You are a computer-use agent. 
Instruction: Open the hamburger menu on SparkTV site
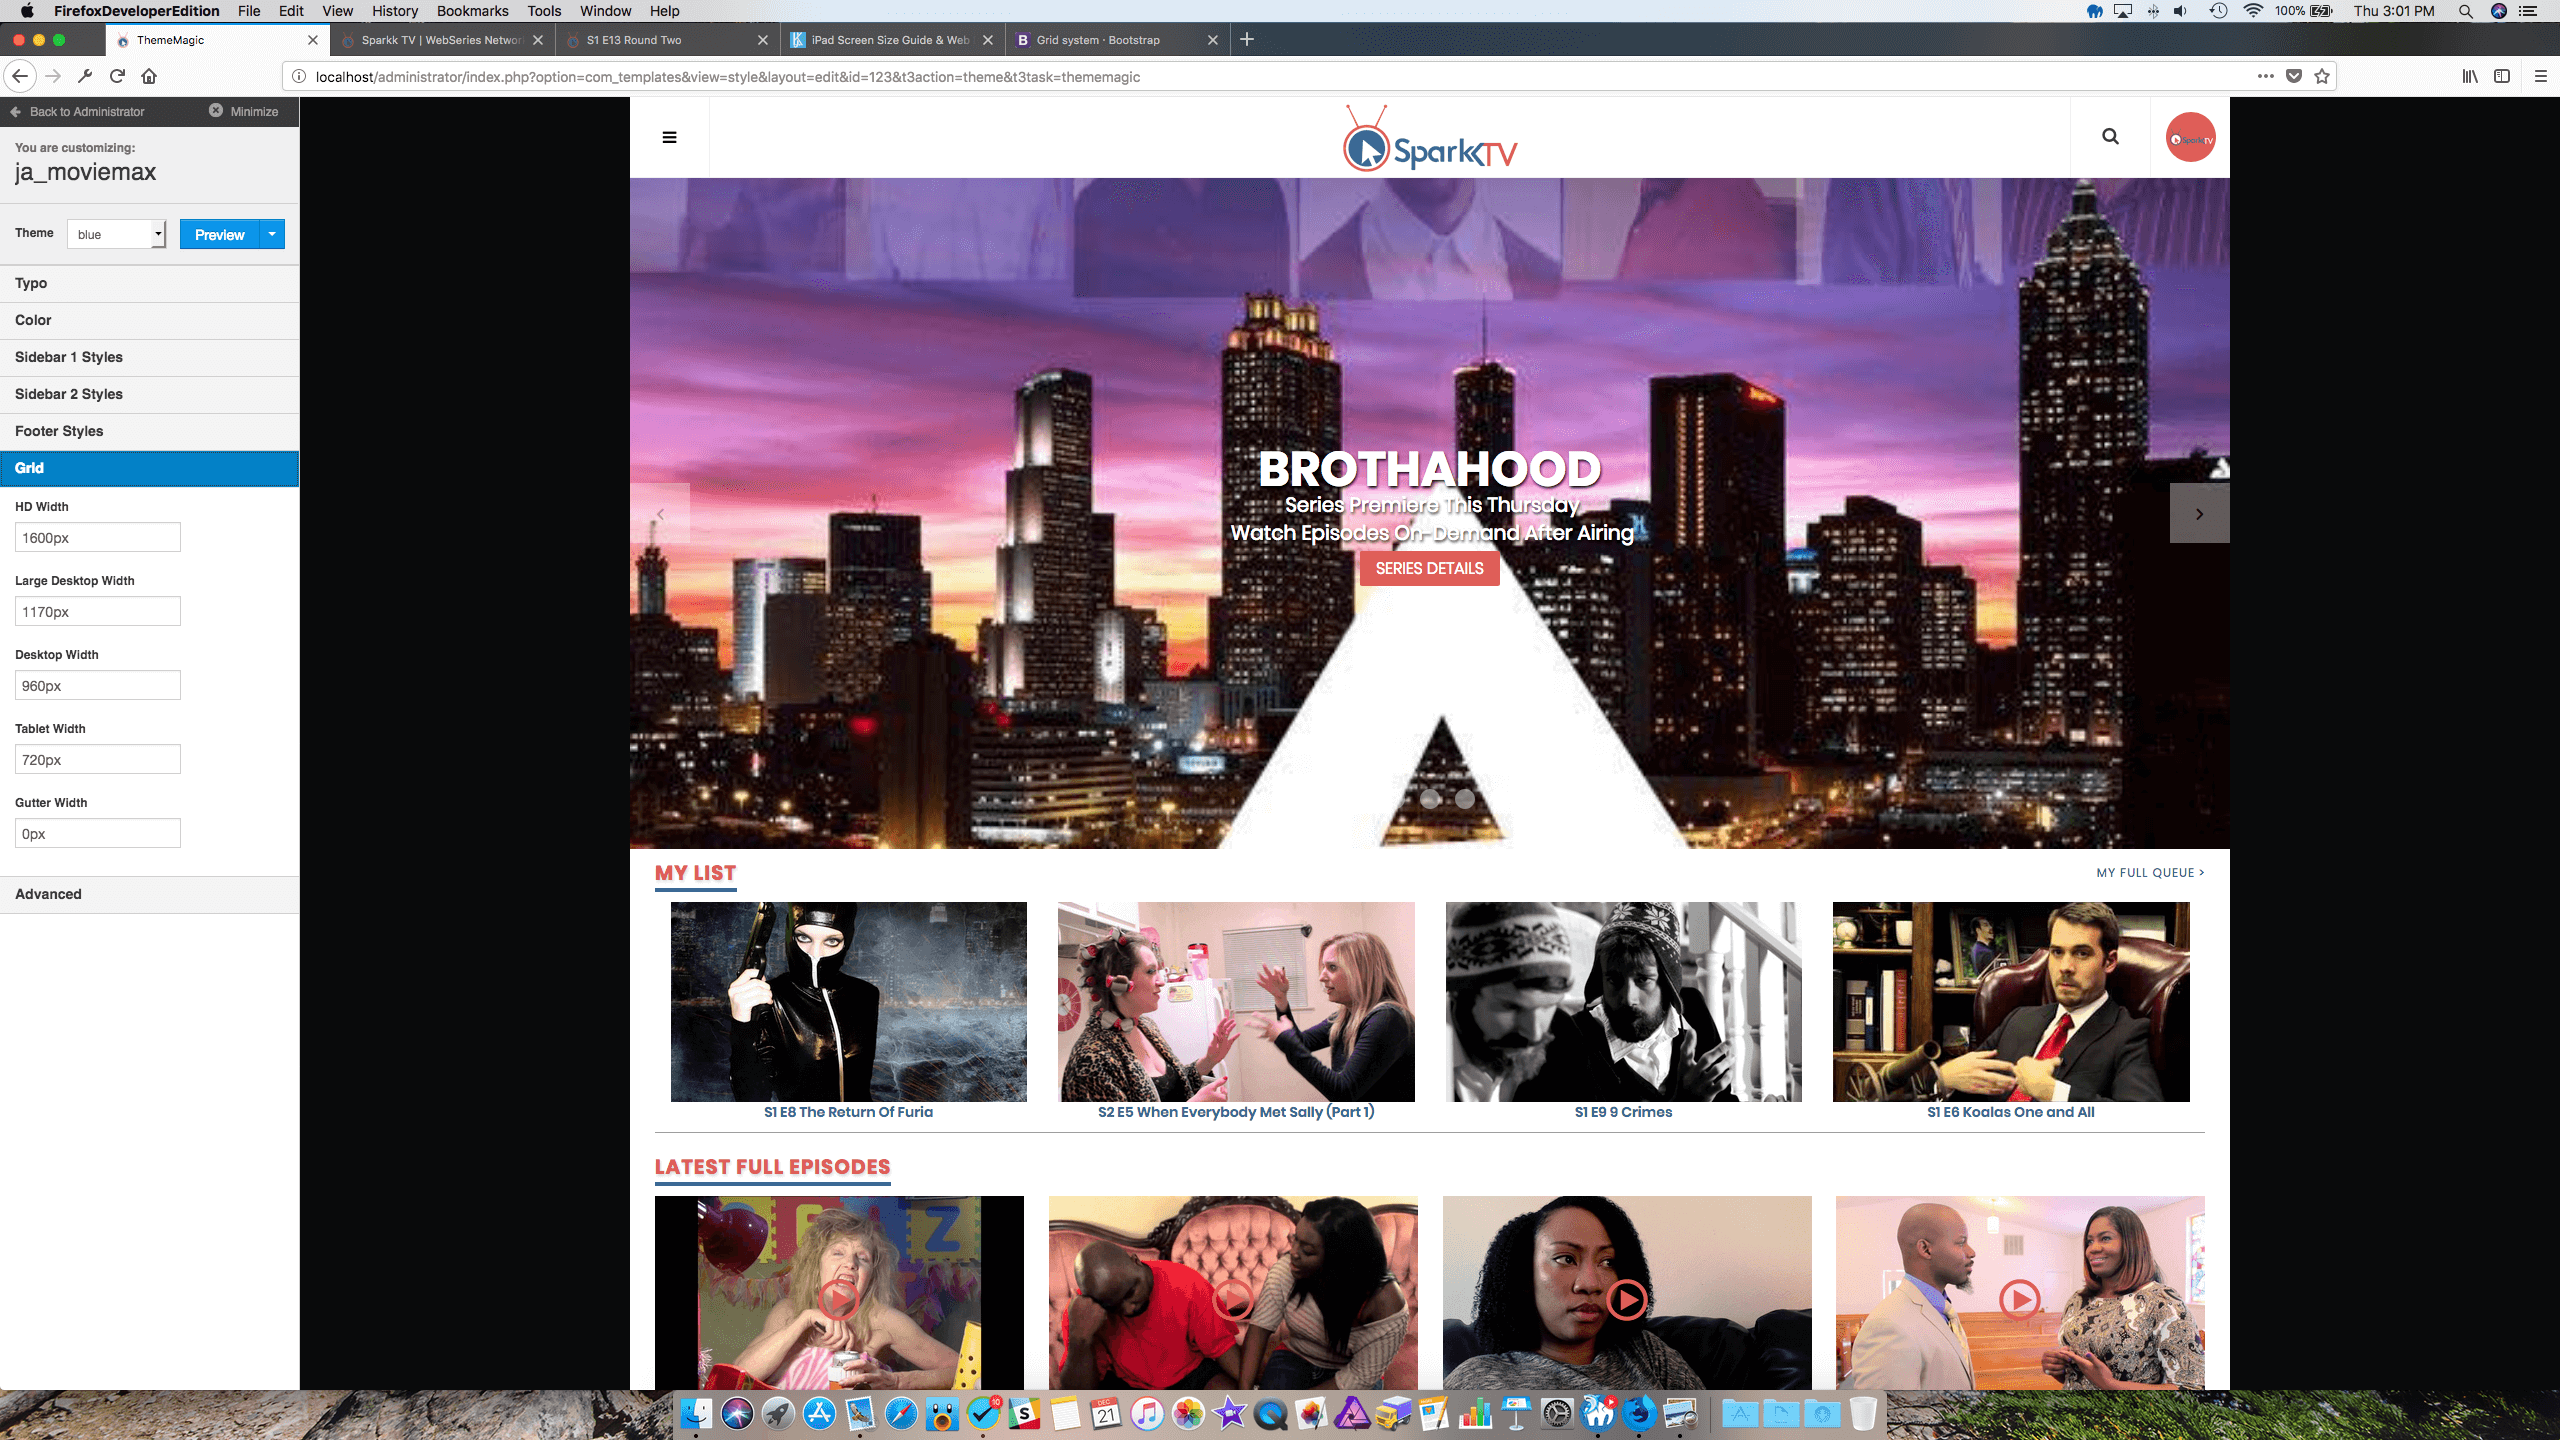(669, 137)
